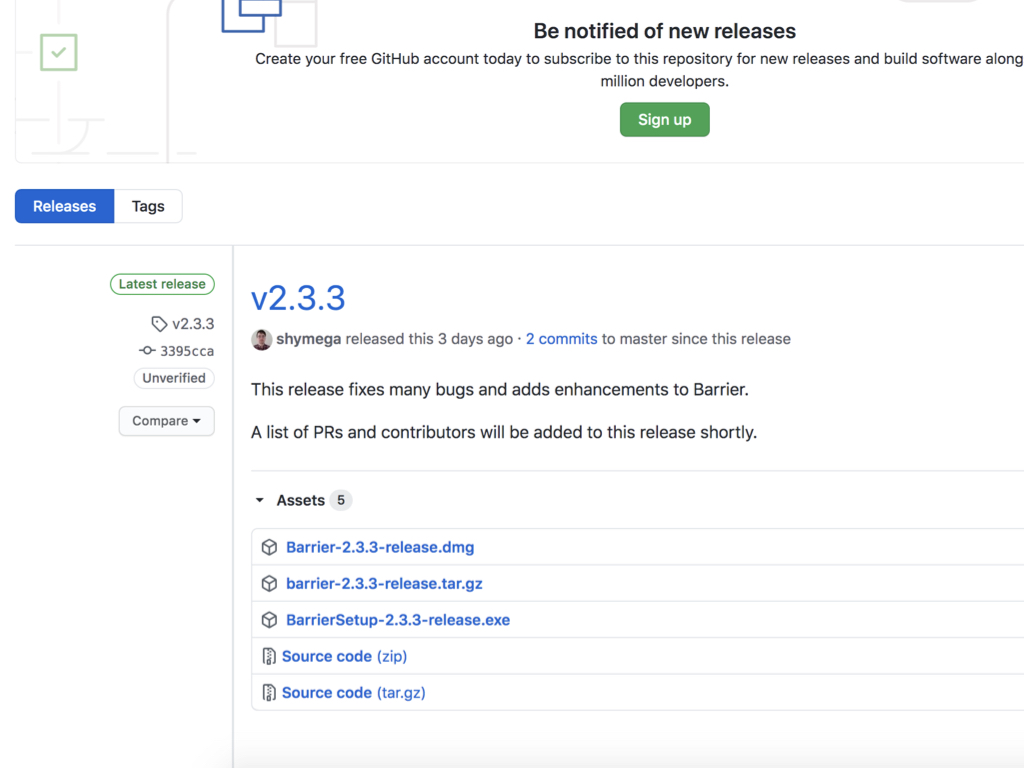This screenshot has height=768, width=1024.
Task: Open shymega's profile link
Action: [x=308, y=339]
